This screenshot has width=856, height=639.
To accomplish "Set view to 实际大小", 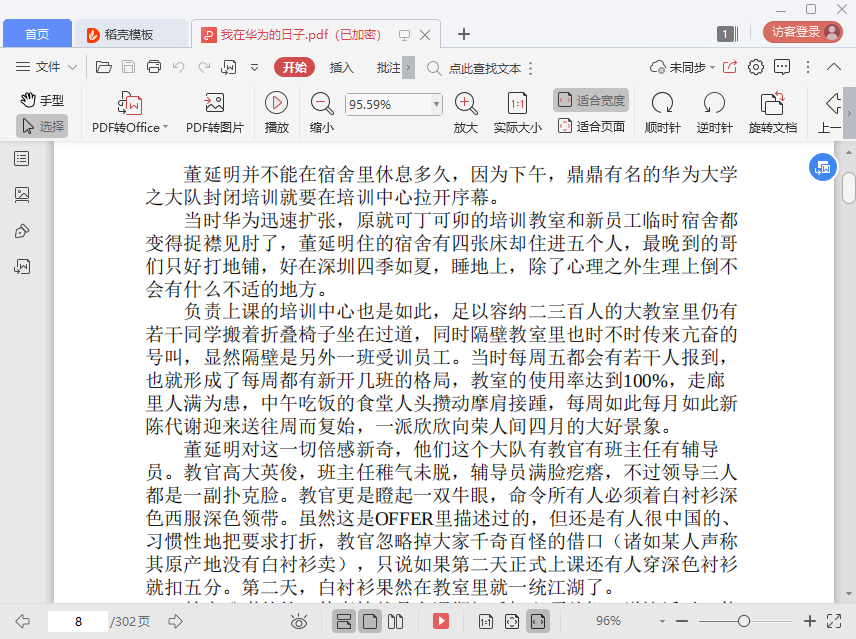I will (518, 112).
